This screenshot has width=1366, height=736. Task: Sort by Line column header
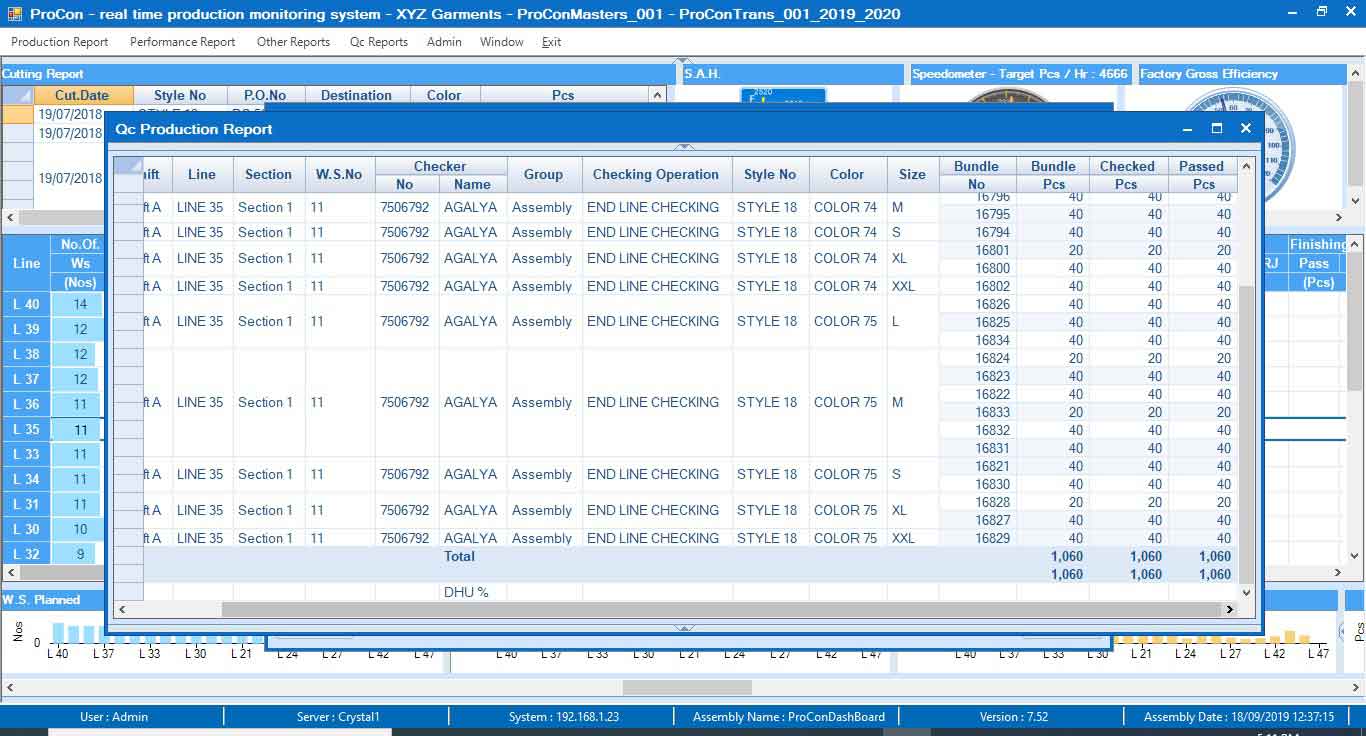point(202,174)
